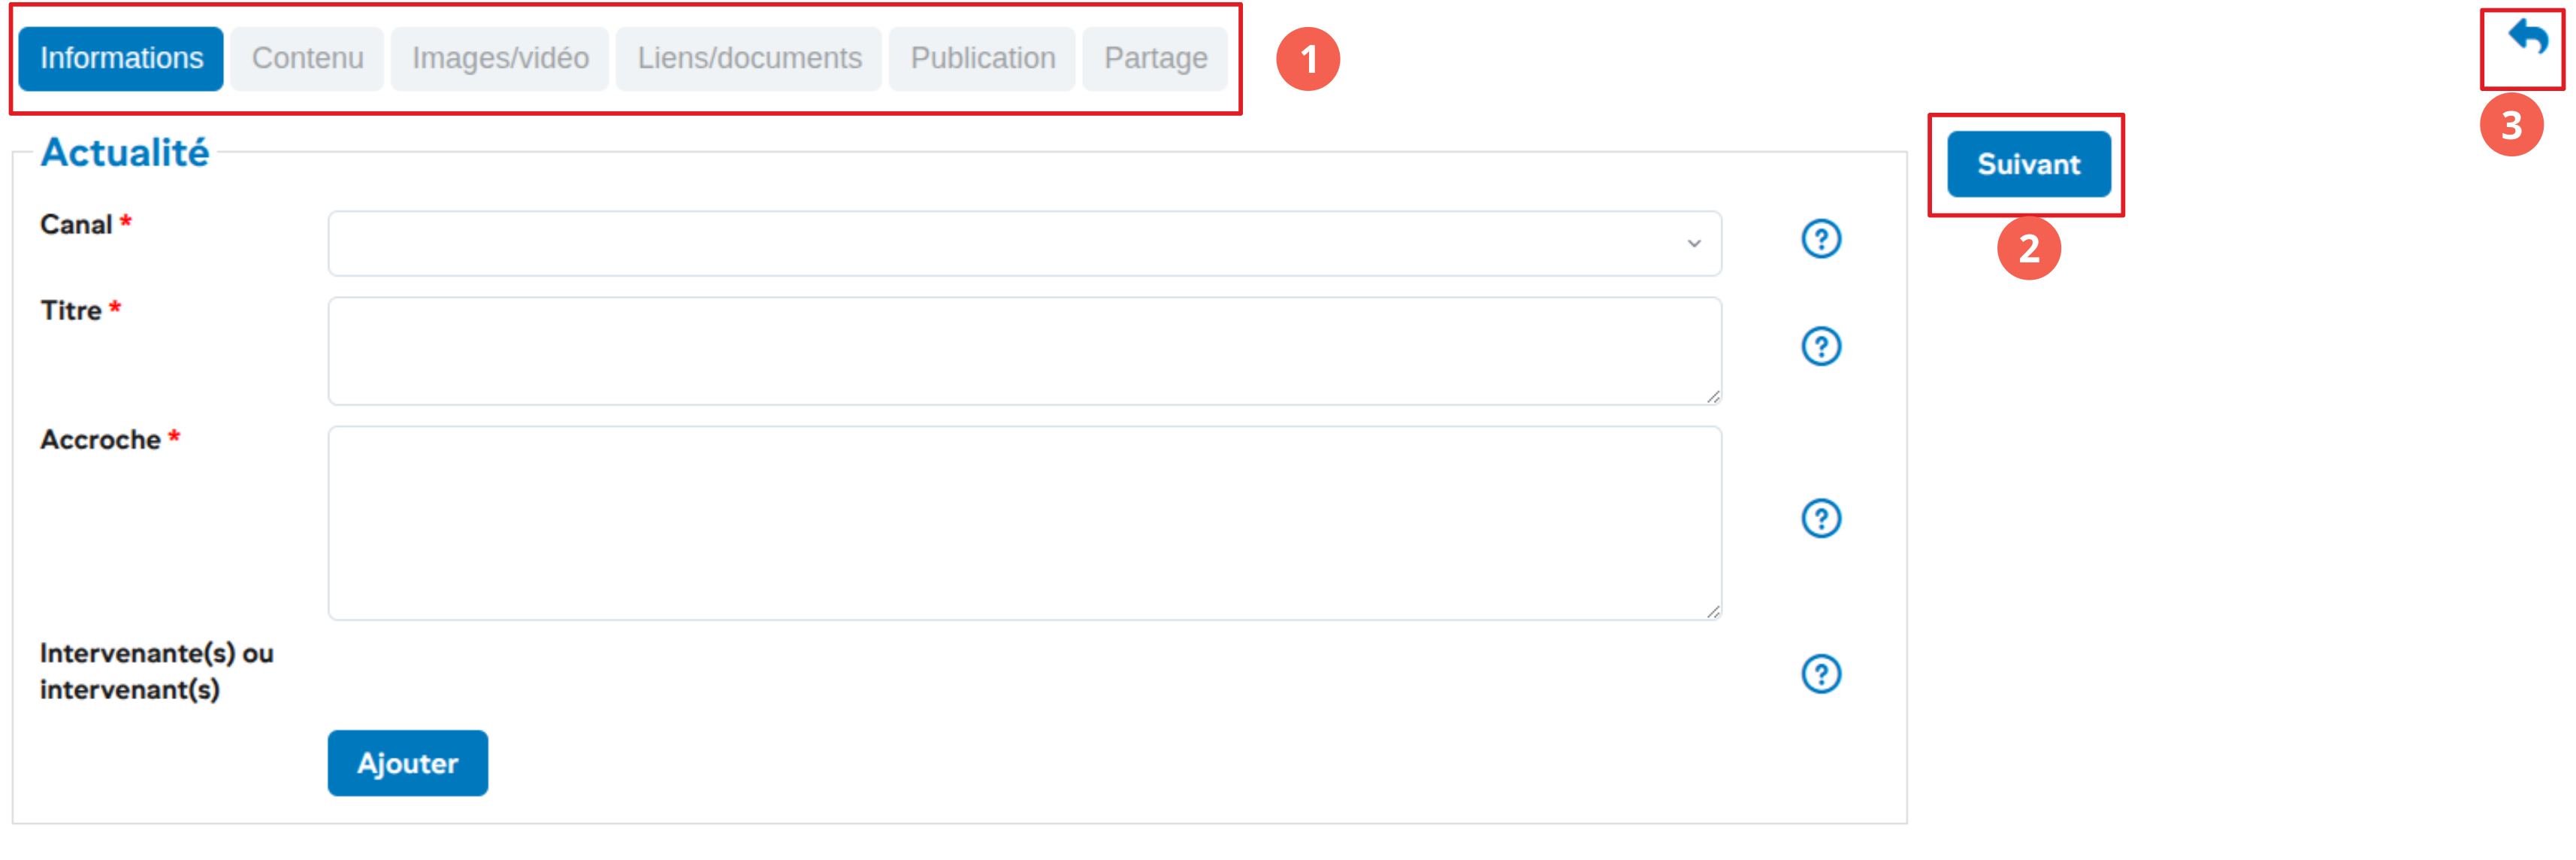Open the Images/vidéo tab
2576x860 pixels.
tap(500, 58)
